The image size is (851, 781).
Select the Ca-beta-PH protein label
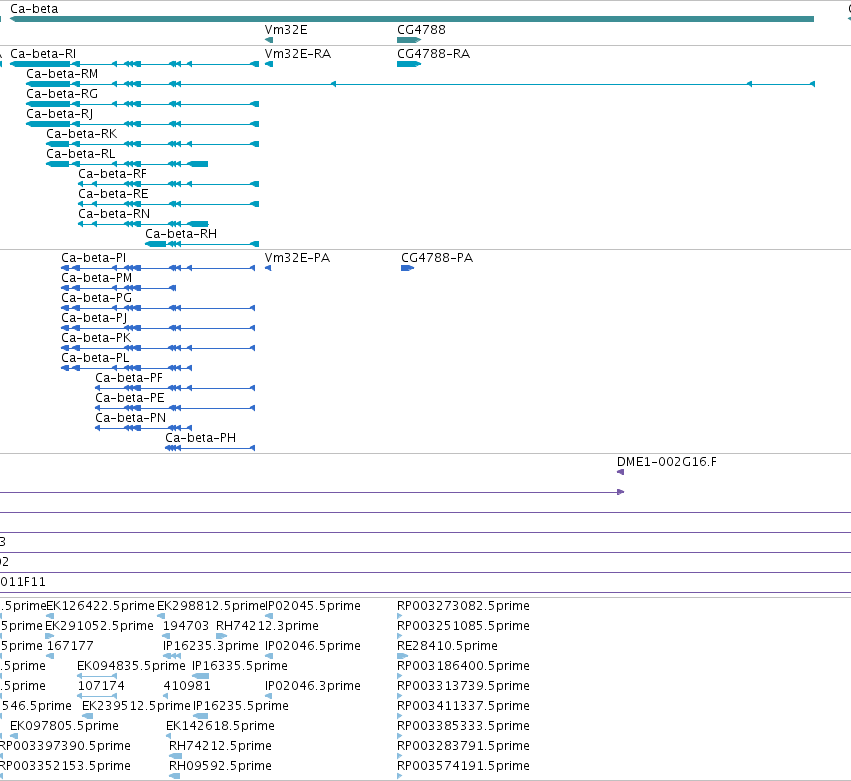coord(201,438)
